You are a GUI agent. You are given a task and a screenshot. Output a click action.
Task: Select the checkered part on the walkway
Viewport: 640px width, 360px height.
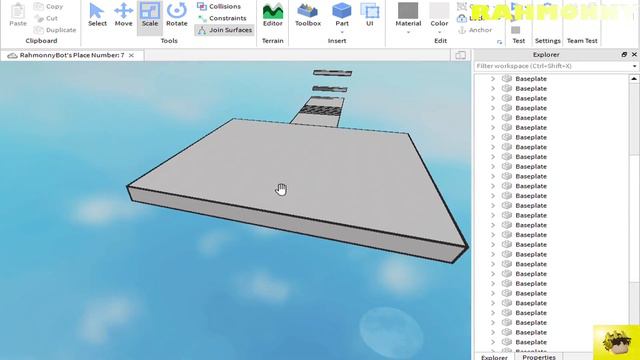(320, 110)
